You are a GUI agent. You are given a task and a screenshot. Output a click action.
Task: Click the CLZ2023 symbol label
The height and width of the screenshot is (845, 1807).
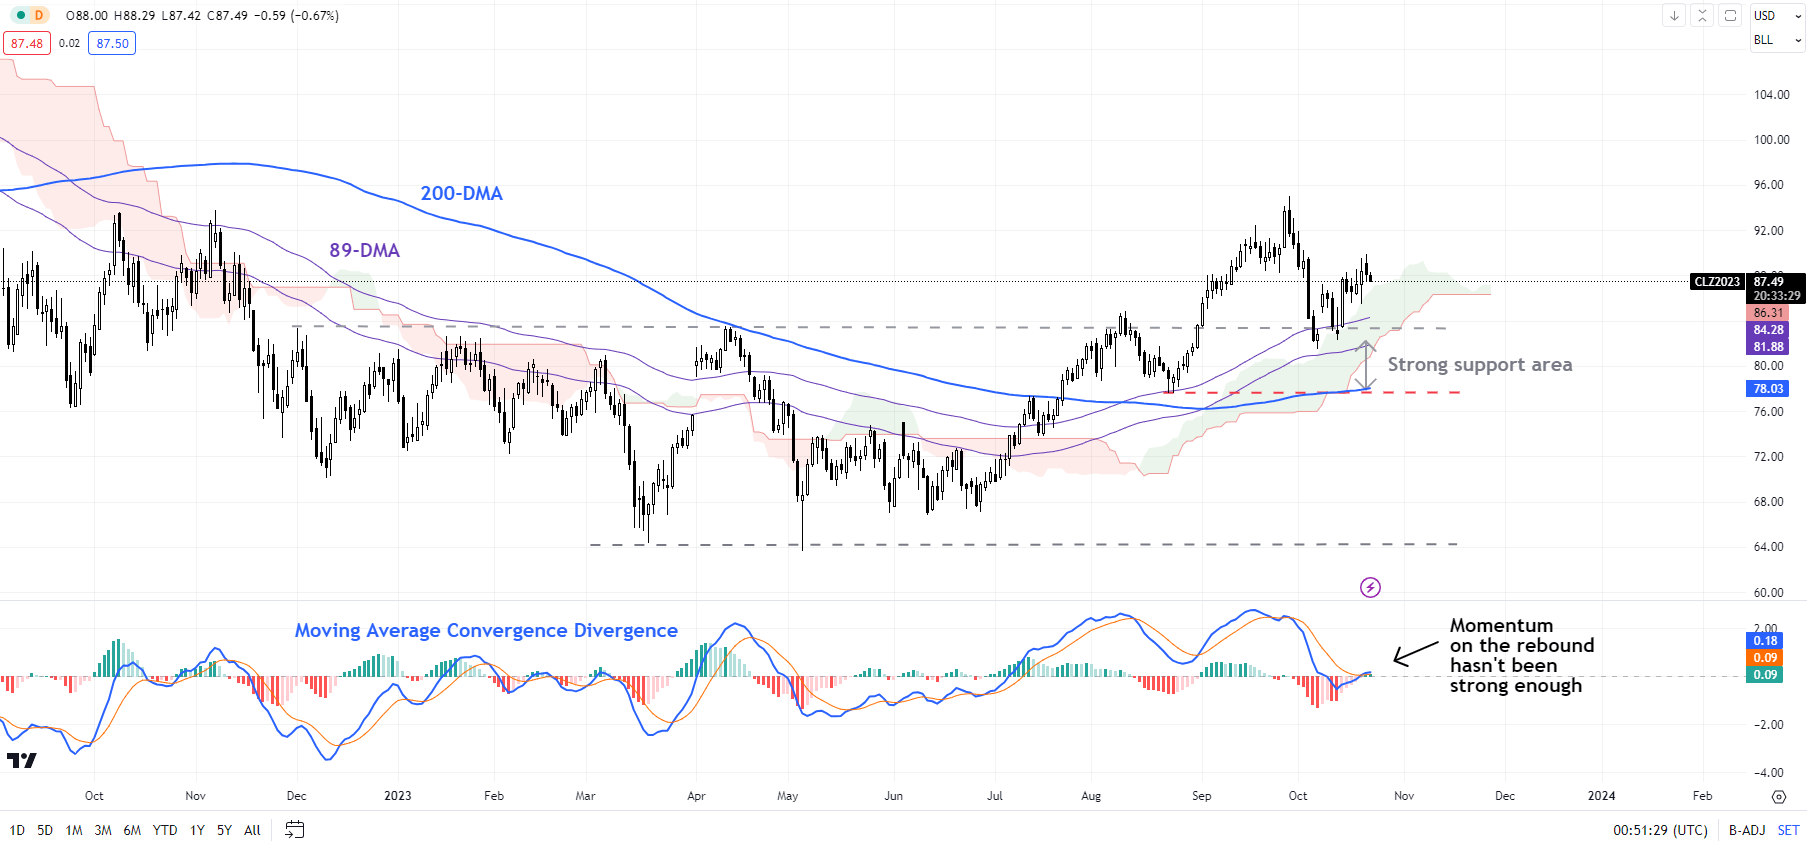tap(1717, 282)
